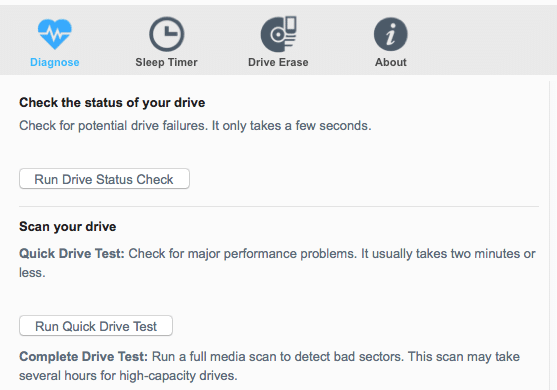Viewport: 557px width, 390px height.
Task: Click the divider above Scan your drive
Action: [x=279, y=206]
